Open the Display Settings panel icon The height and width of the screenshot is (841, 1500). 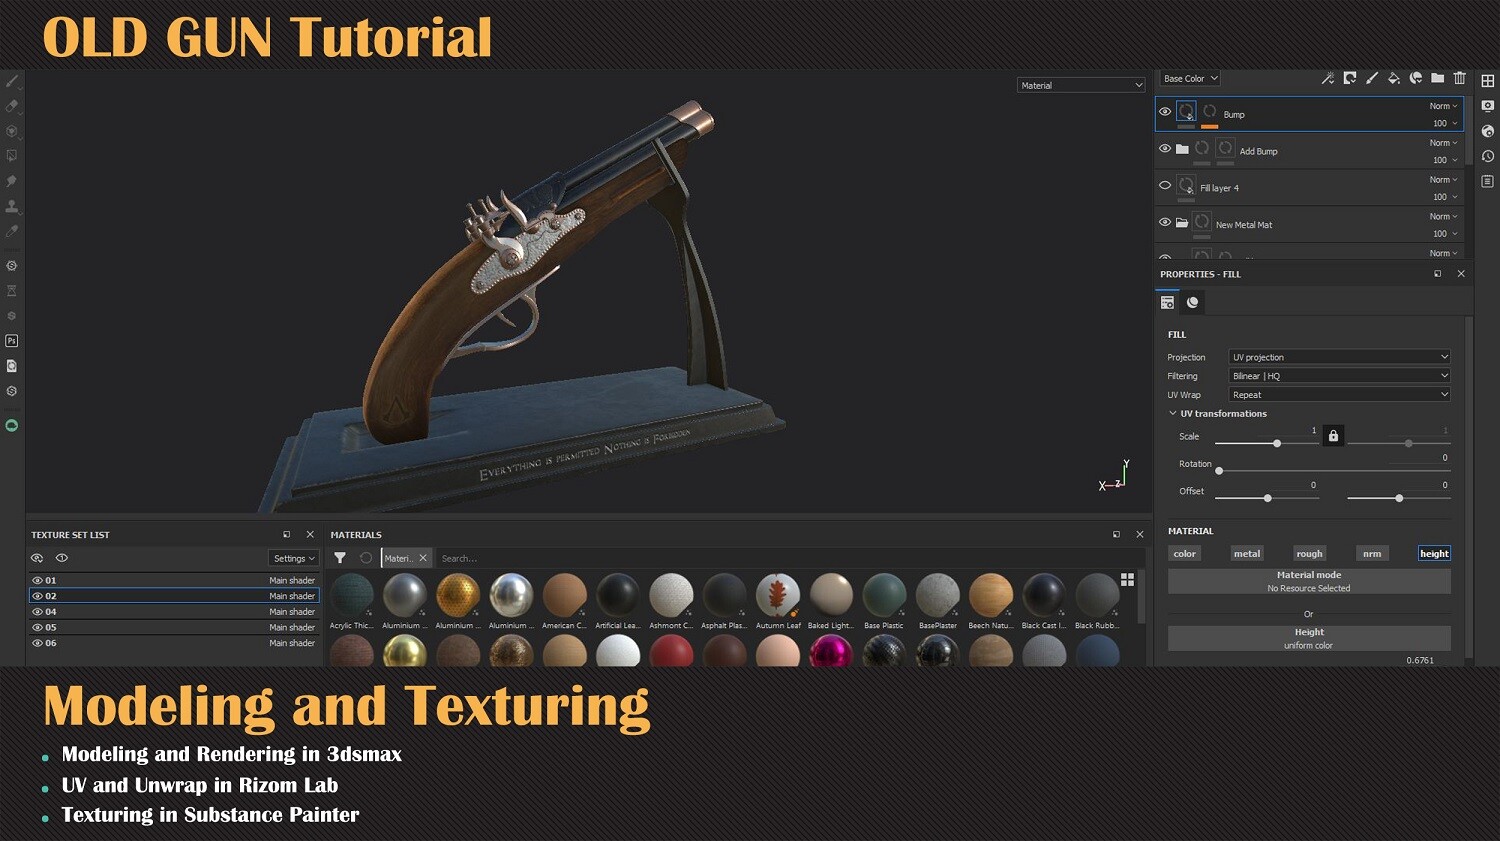(1488, 106)
